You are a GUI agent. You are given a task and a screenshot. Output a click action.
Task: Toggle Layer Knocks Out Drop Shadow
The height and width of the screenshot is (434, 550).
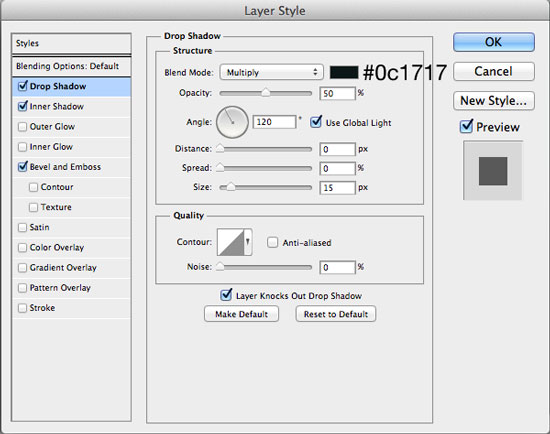click(x=226, y=295)
